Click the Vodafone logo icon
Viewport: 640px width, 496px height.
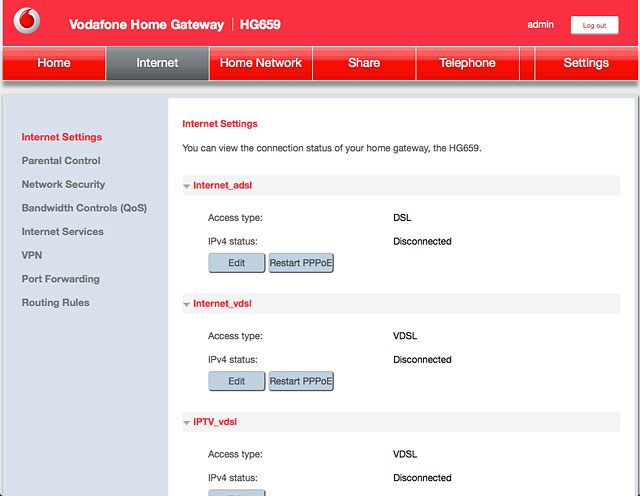(27, 20)
